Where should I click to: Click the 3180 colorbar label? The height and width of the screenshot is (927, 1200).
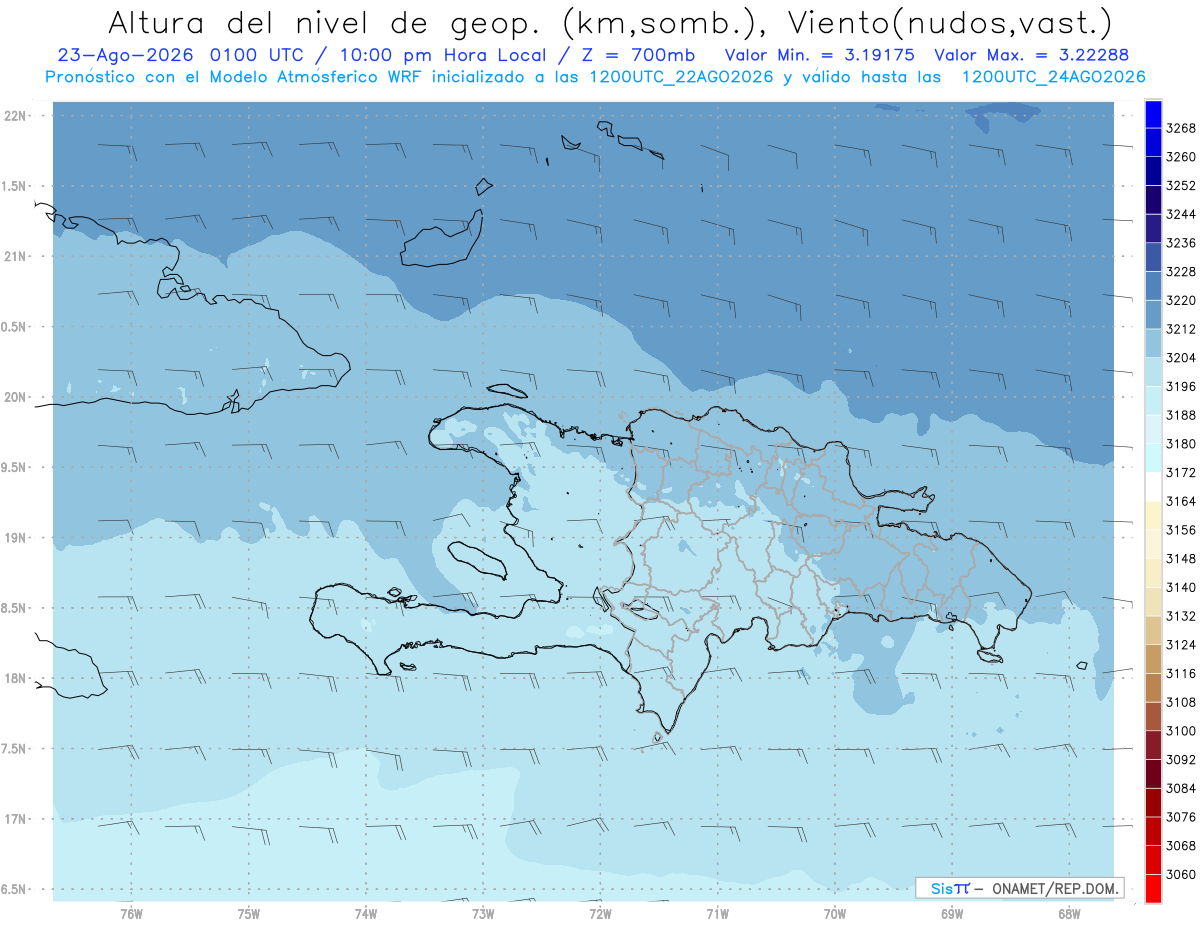tap(1181, 444)
